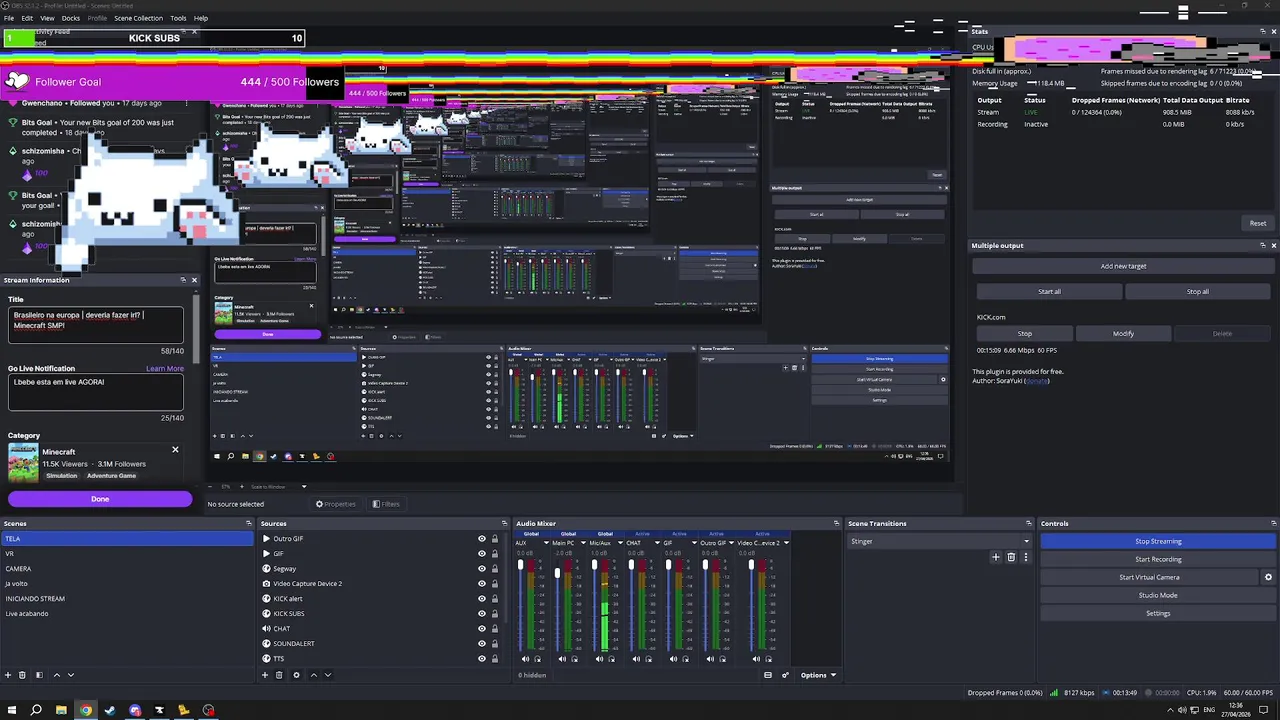Viewport: 1280px width, 720px height.
Task: Hide the Video Capture Device 2 source
Action: pos(481,584)
